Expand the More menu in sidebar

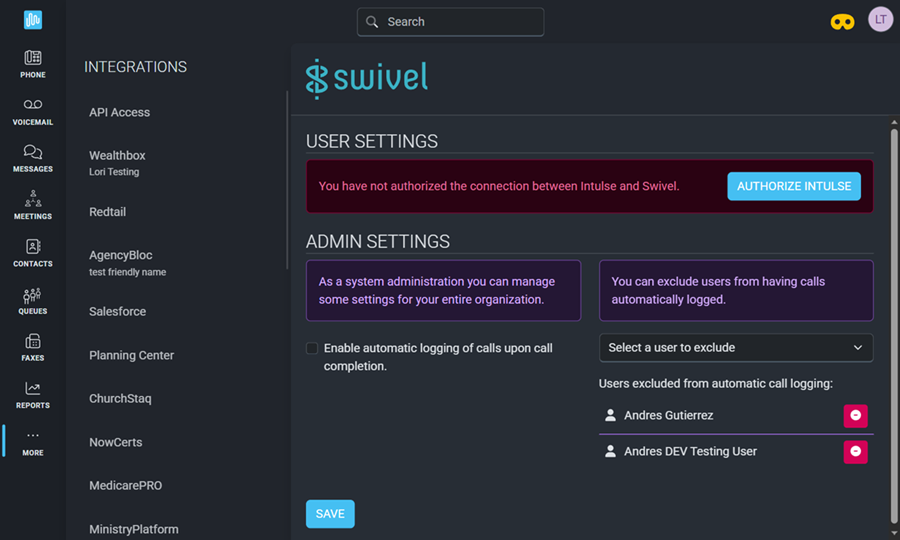click(33, 441)
